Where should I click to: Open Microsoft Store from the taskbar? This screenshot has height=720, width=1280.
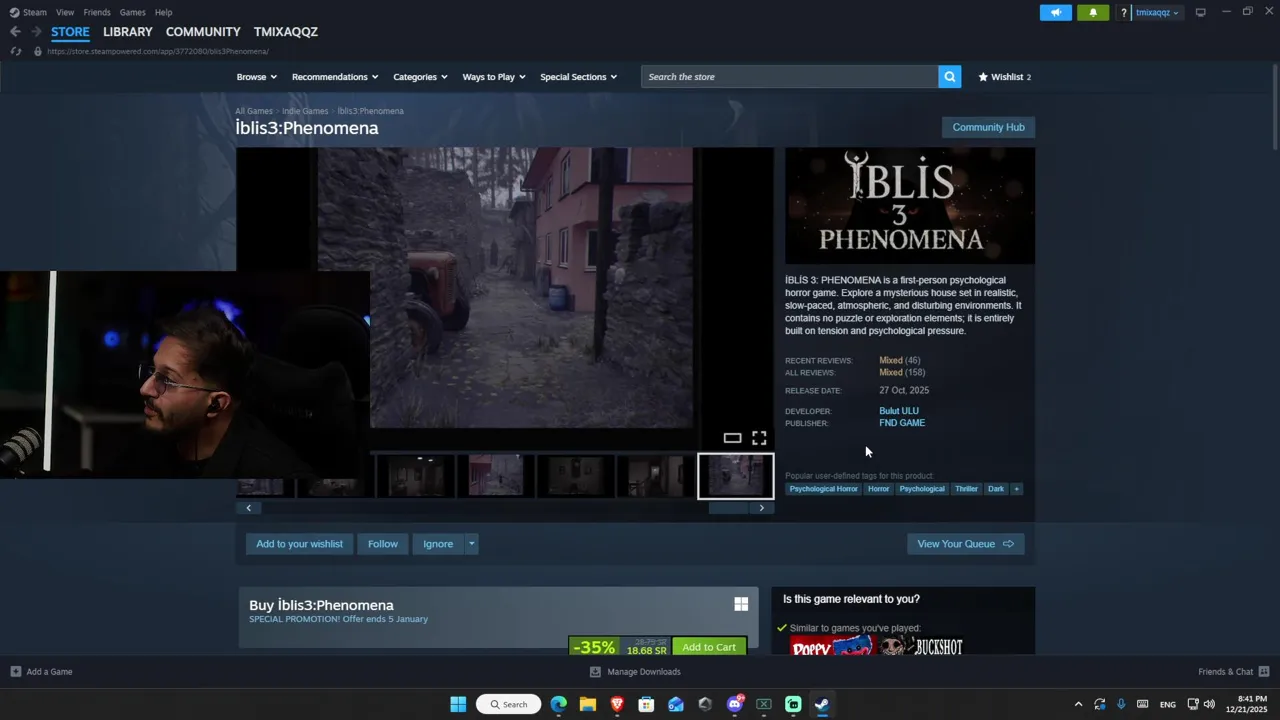[646, 704]
